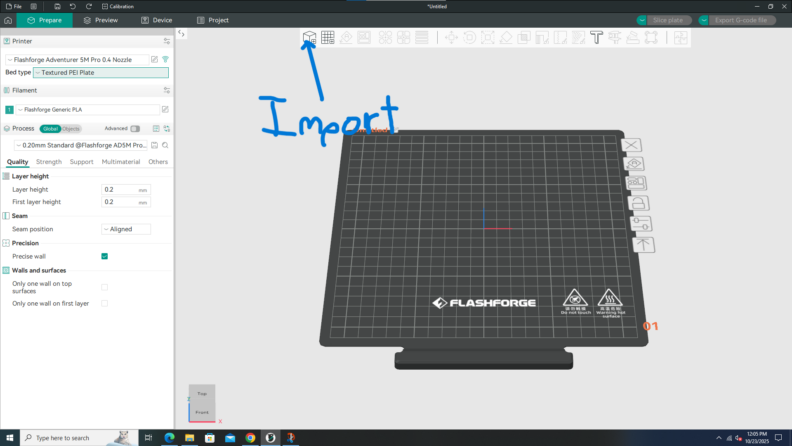Select Objects in the Process toggle
The height and width of the screenshot is (446, 792).
71,129
